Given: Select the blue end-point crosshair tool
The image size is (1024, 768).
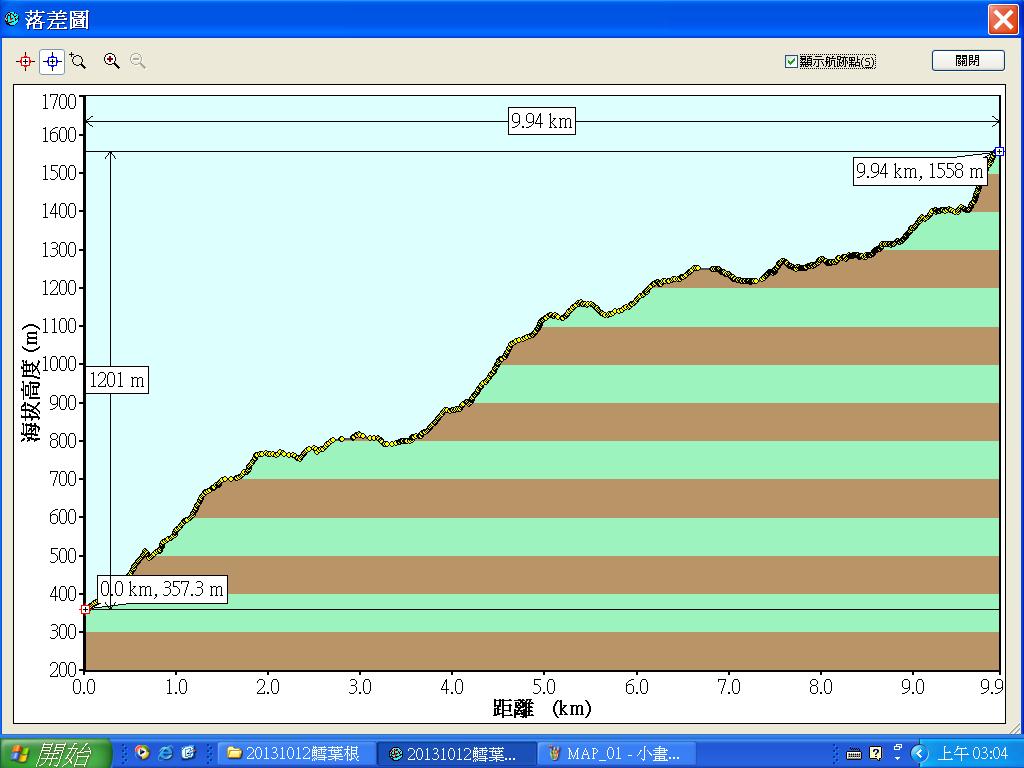Looking at the screenshot, I should pyautogui.click(x=52, y=62).
